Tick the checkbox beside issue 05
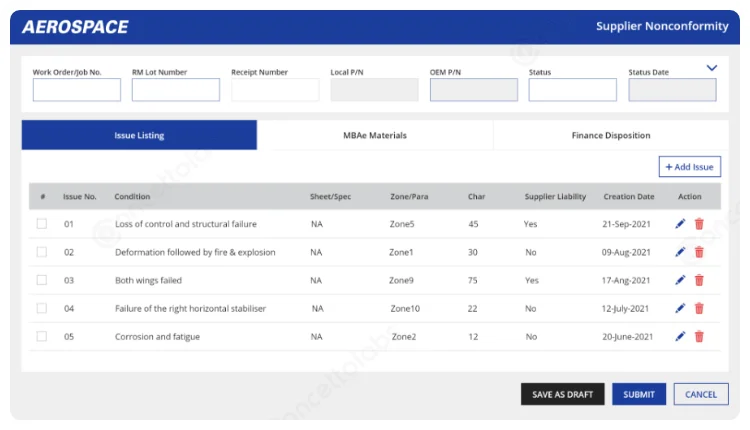Viewport: 750px width, 430px height. [x=42, y=337]
